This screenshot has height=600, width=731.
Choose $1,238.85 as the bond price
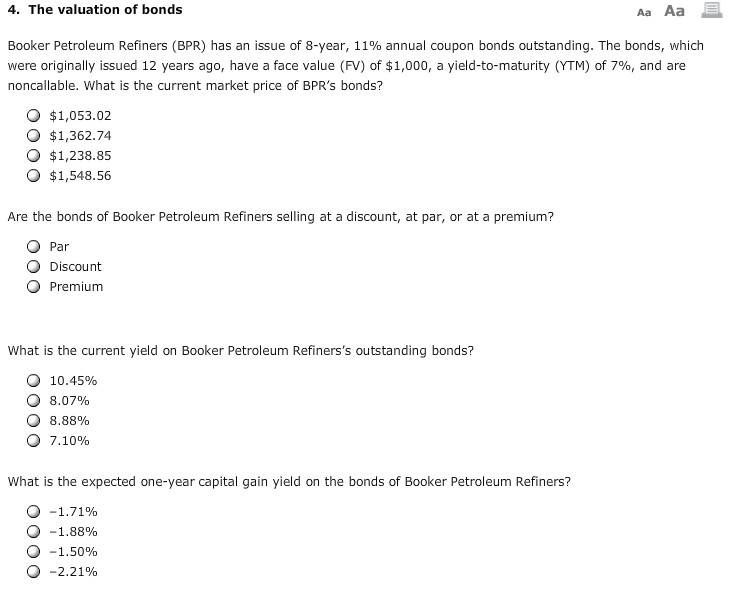(33, 155)
